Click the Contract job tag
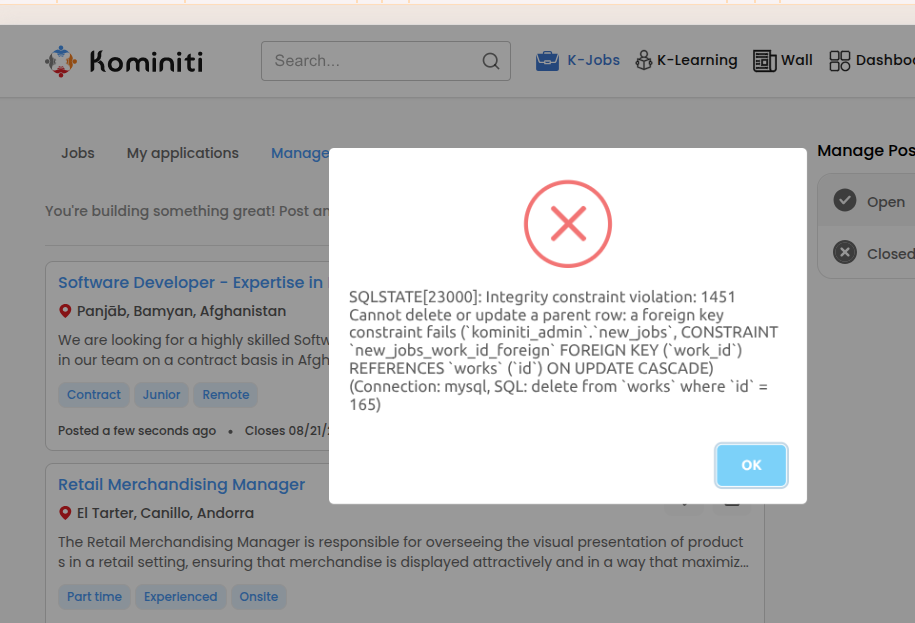Screen dimensions: 915x623 pos(94,395)
